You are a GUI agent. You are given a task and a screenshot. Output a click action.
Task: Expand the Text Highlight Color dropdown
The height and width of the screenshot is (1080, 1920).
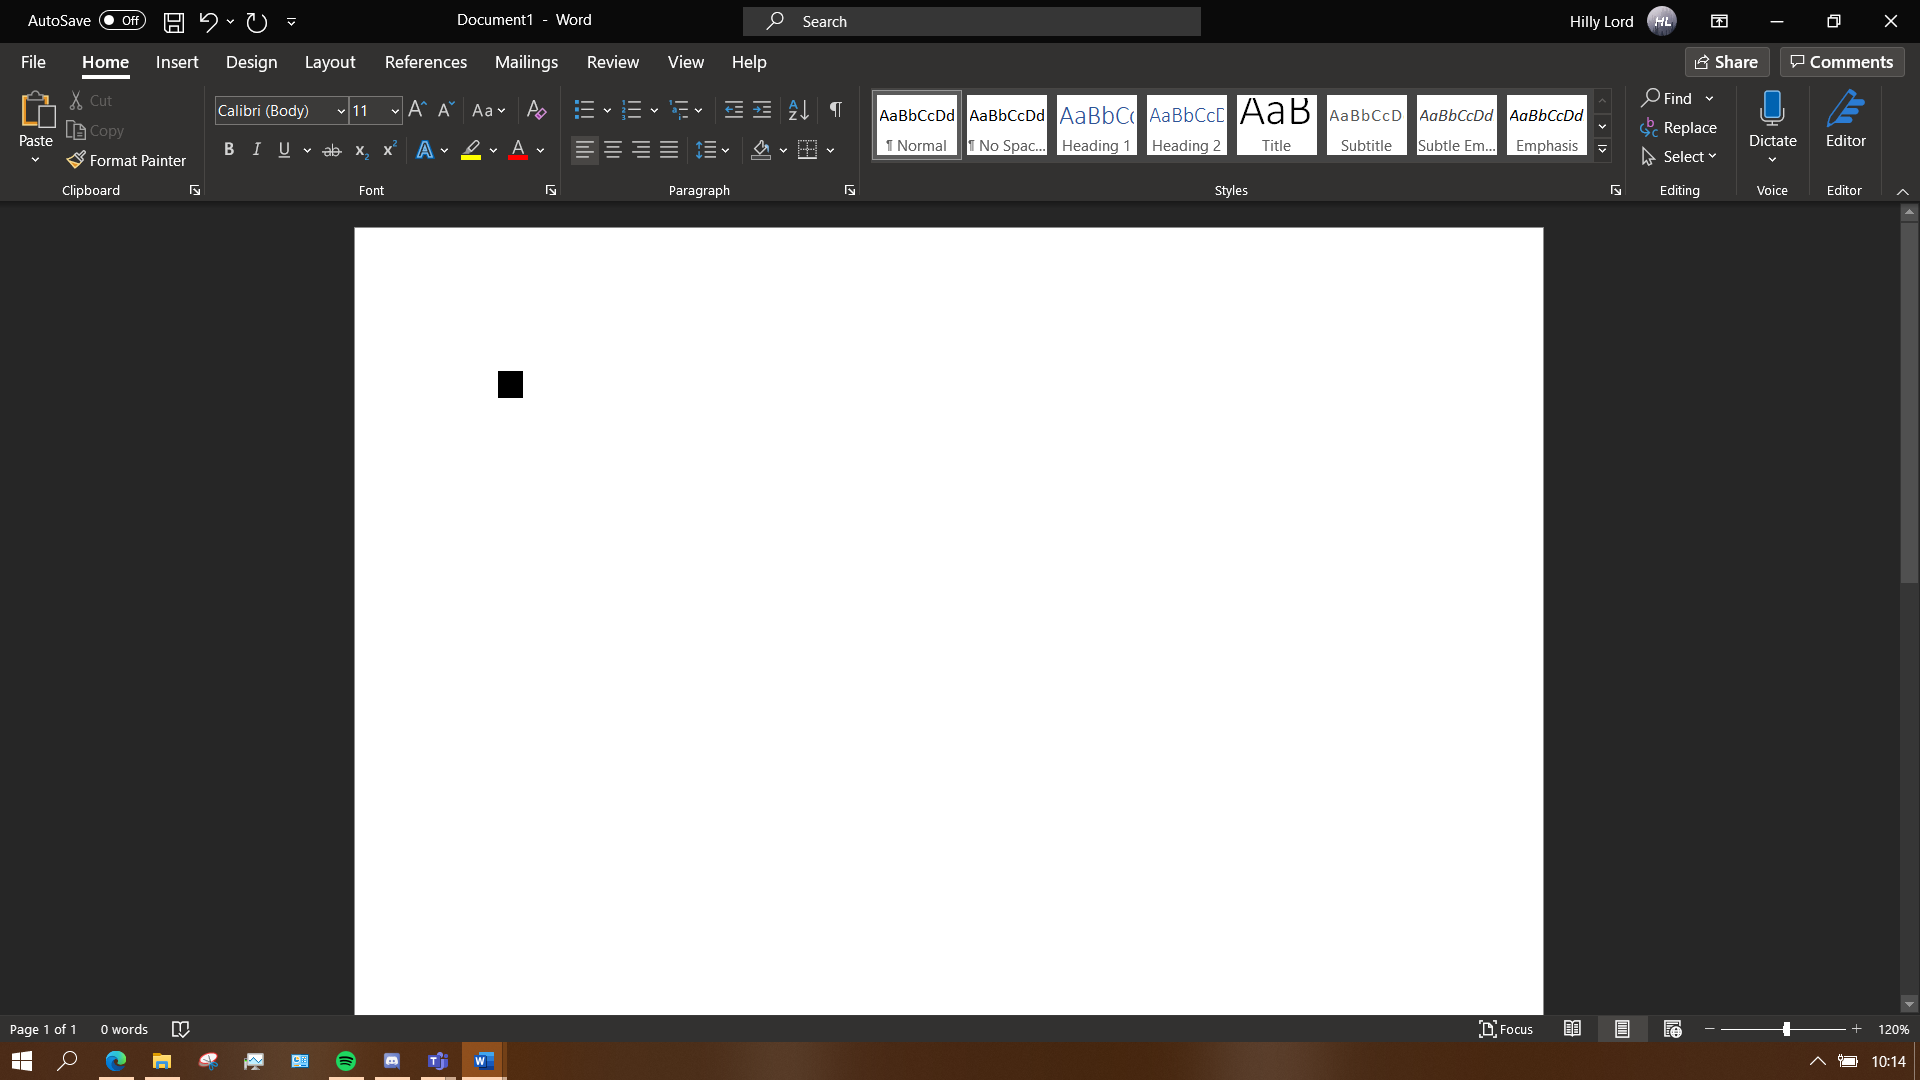pos(493,150)
